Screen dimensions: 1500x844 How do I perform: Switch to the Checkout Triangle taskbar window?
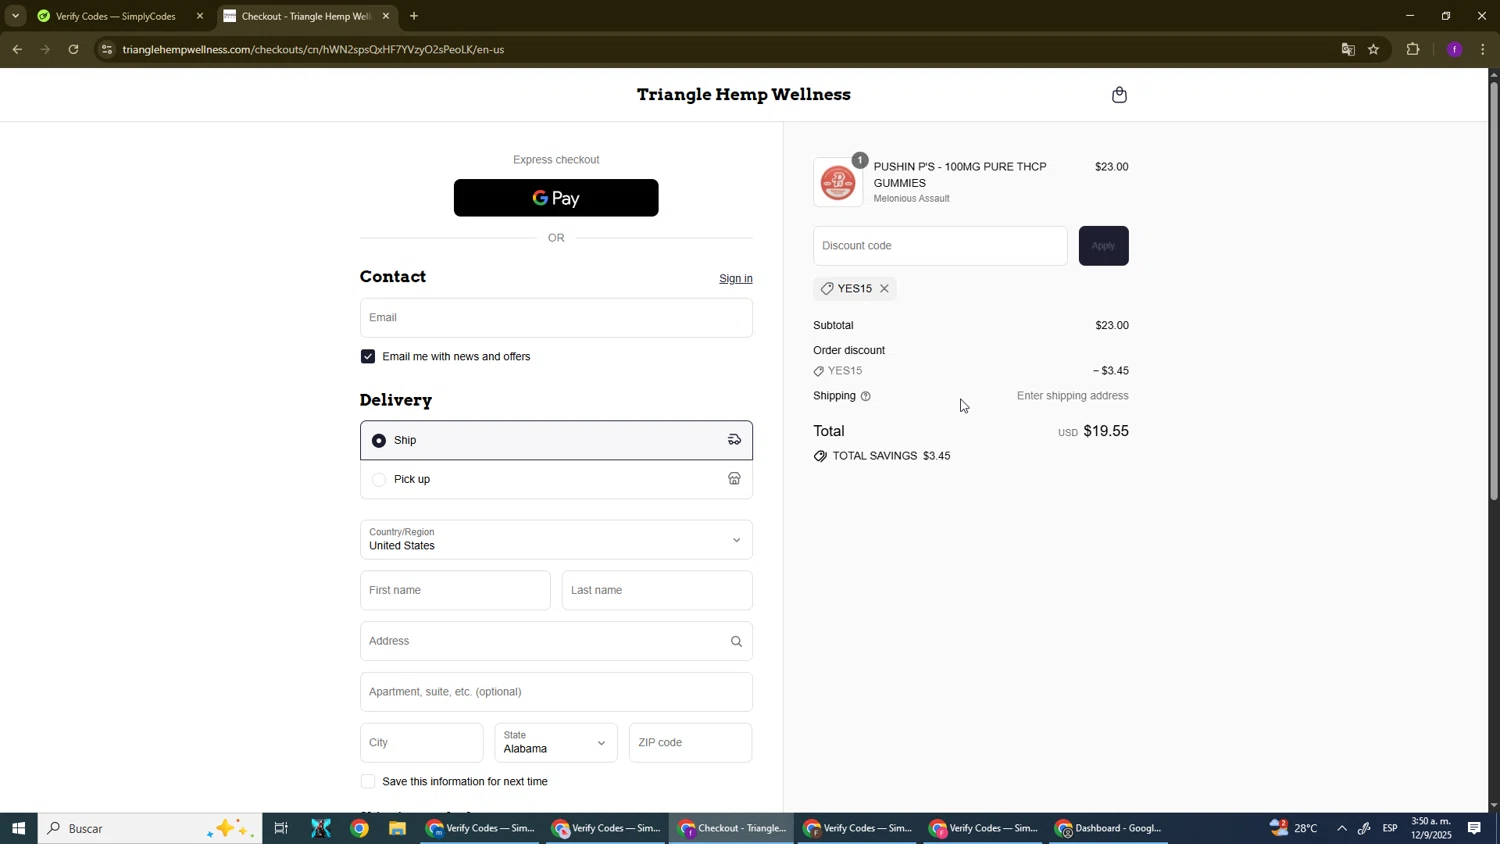[x=732, y=828]
